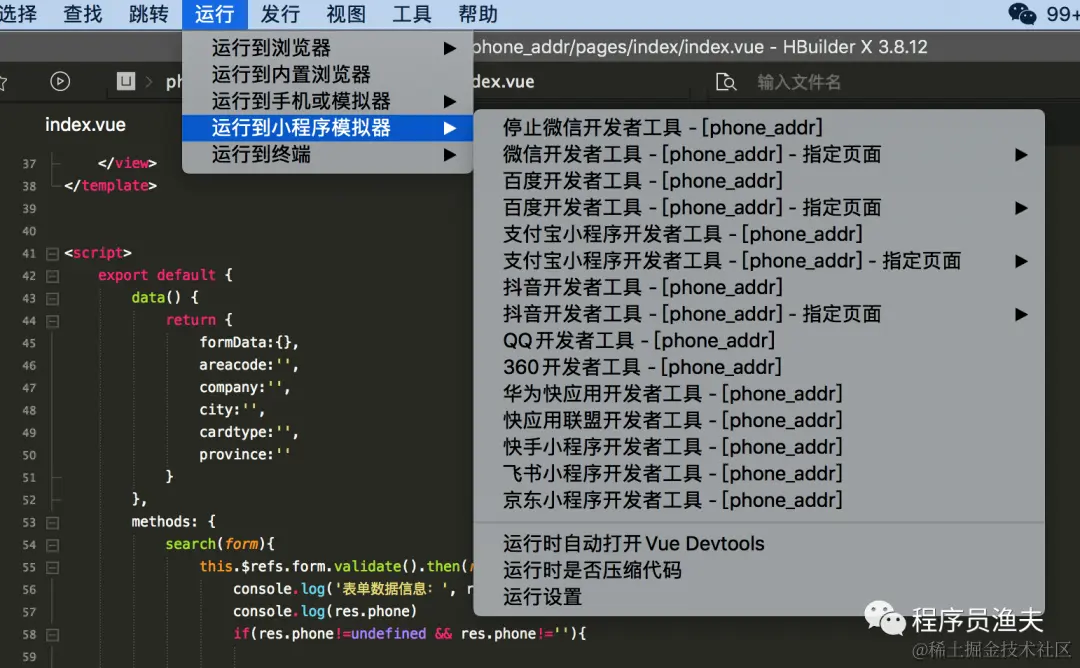Image resolution: width=1080 pixels, height=668 pixels.
Task: Open the 查找 menu
Action: 83,14
